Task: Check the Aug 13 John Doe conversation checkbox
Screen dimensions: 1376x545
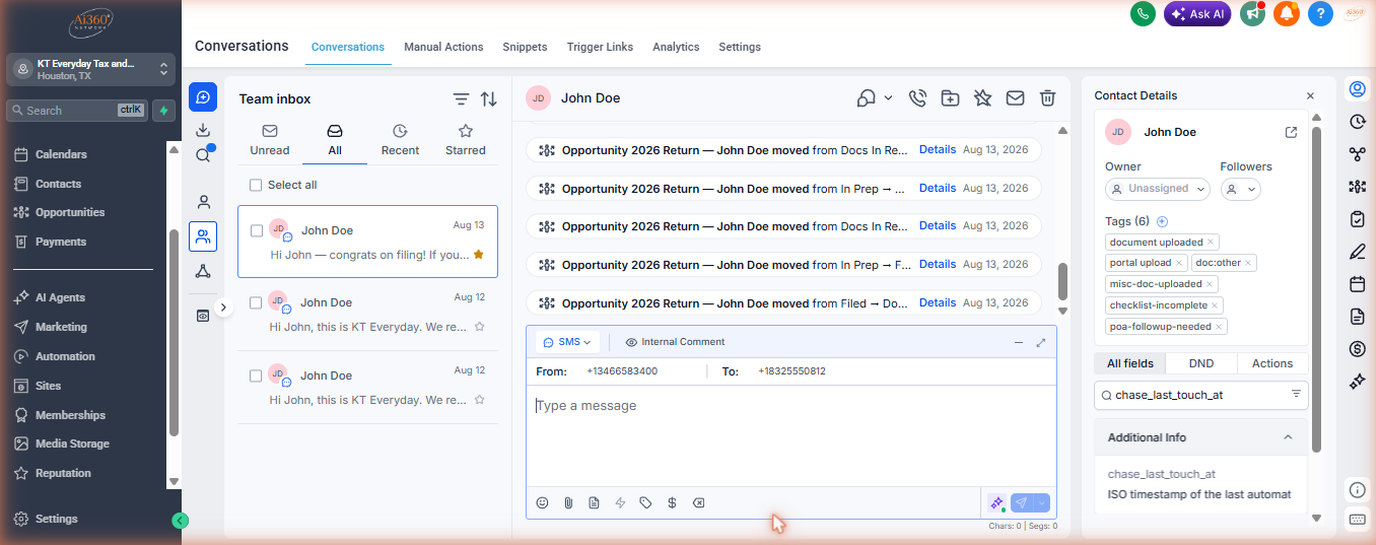Action: click(x=256, y=231)
